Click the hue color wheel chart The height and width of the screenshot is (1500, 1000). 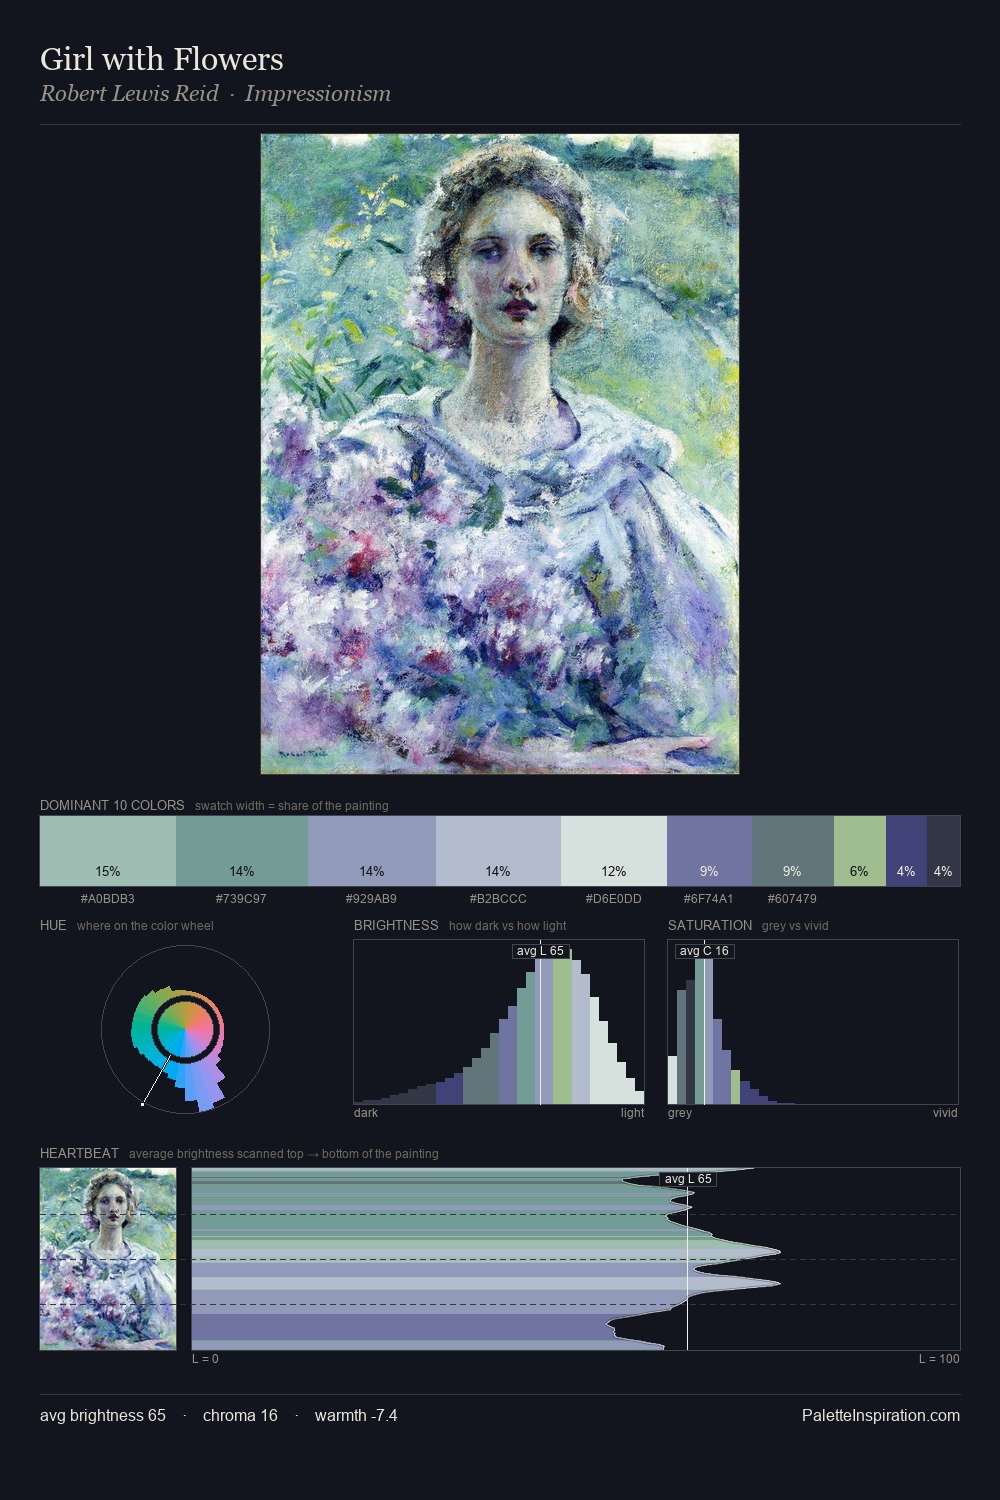[185, 1030]
